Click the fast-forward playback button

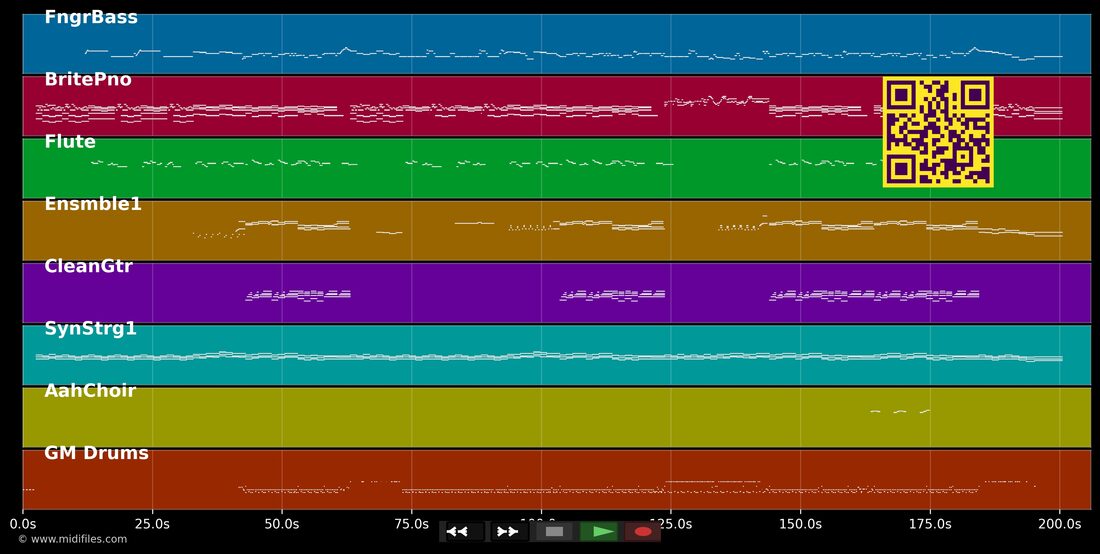[509, 532]
